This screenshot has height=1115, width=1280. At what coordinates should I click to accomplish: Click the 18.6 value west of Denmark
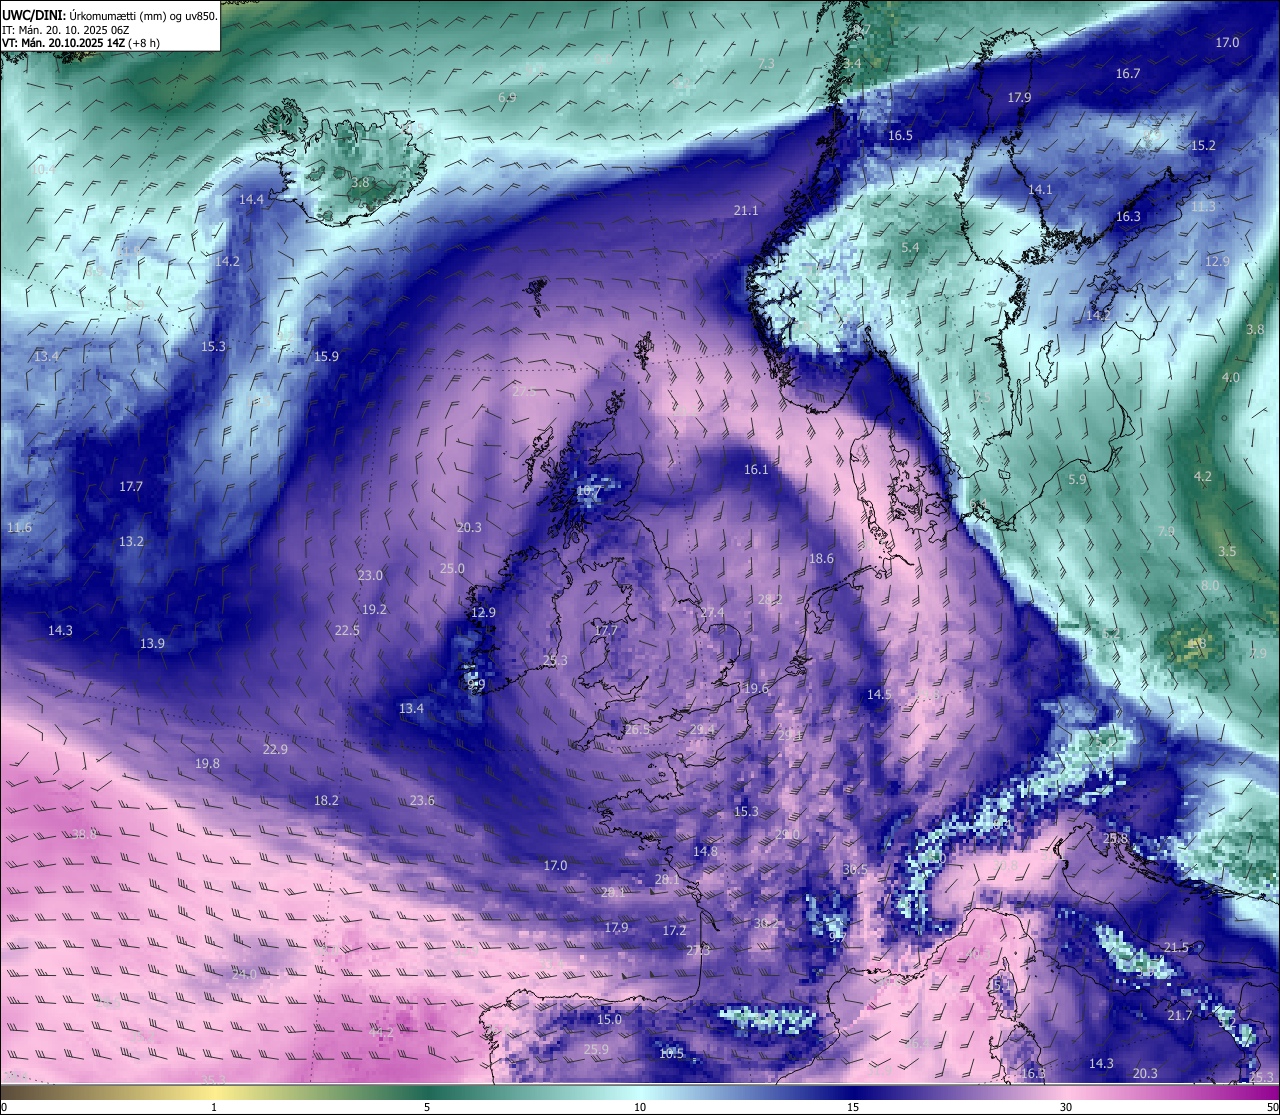(821, 558)
